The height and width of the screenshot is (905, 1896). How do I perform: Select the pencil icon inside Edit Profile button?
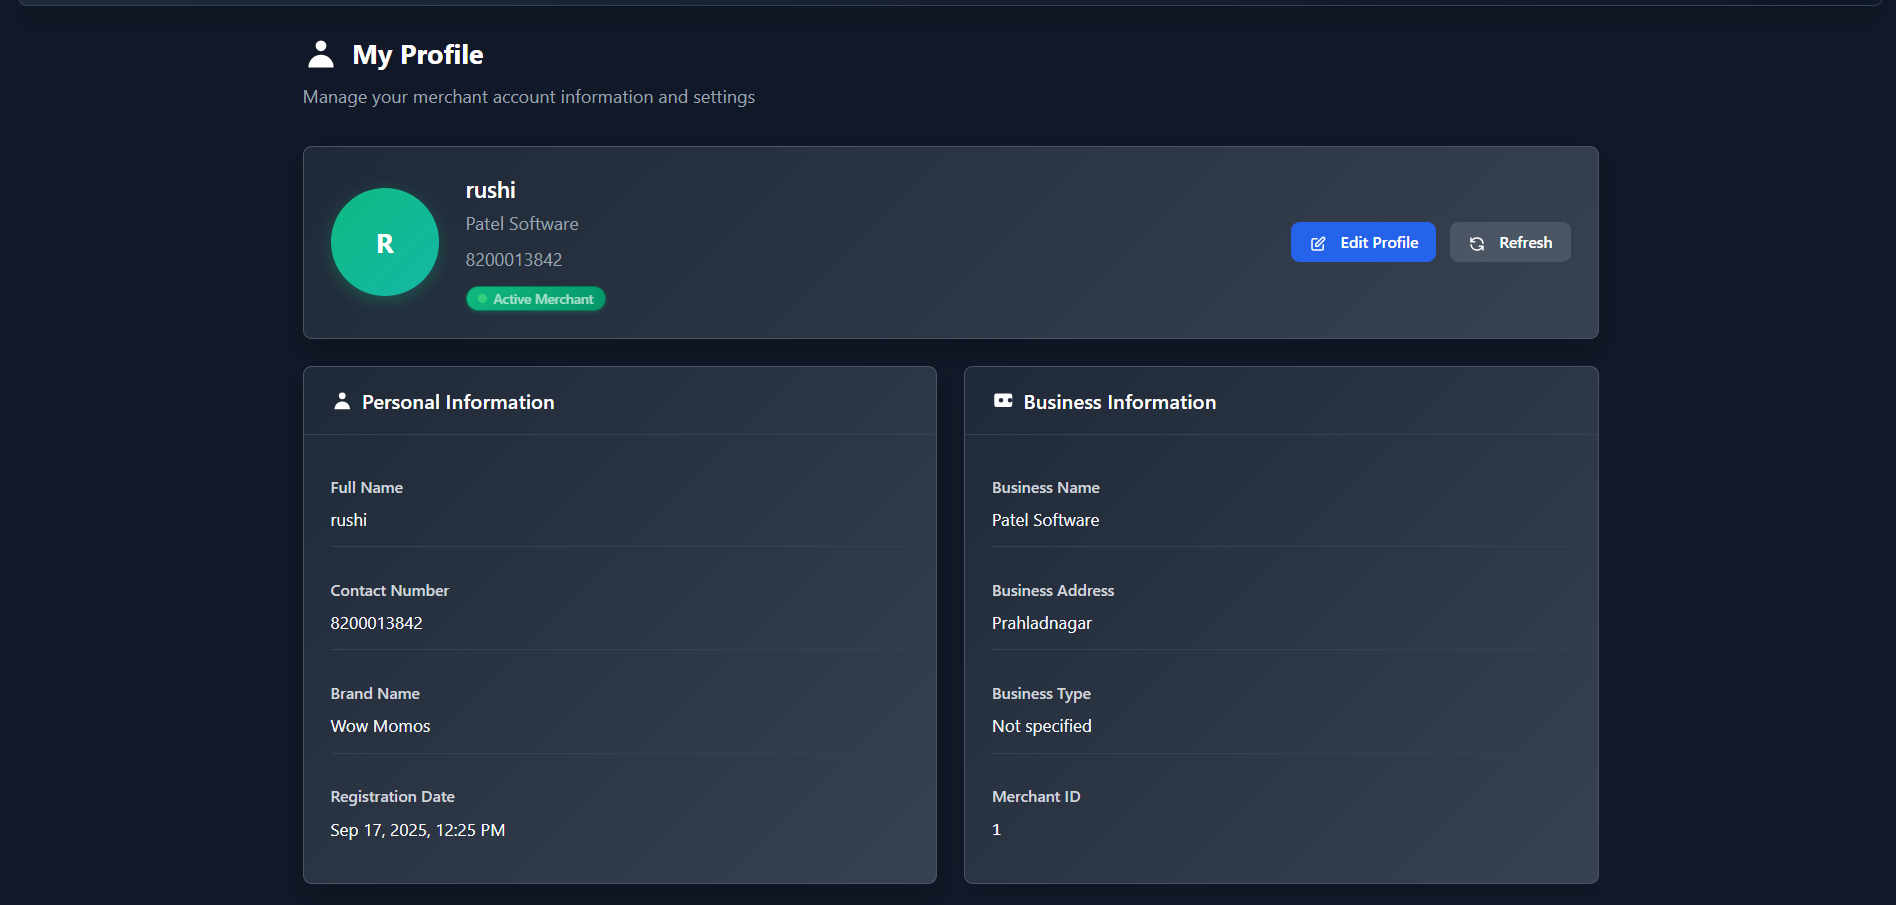pyautogui.click(x=1318, y=242)
